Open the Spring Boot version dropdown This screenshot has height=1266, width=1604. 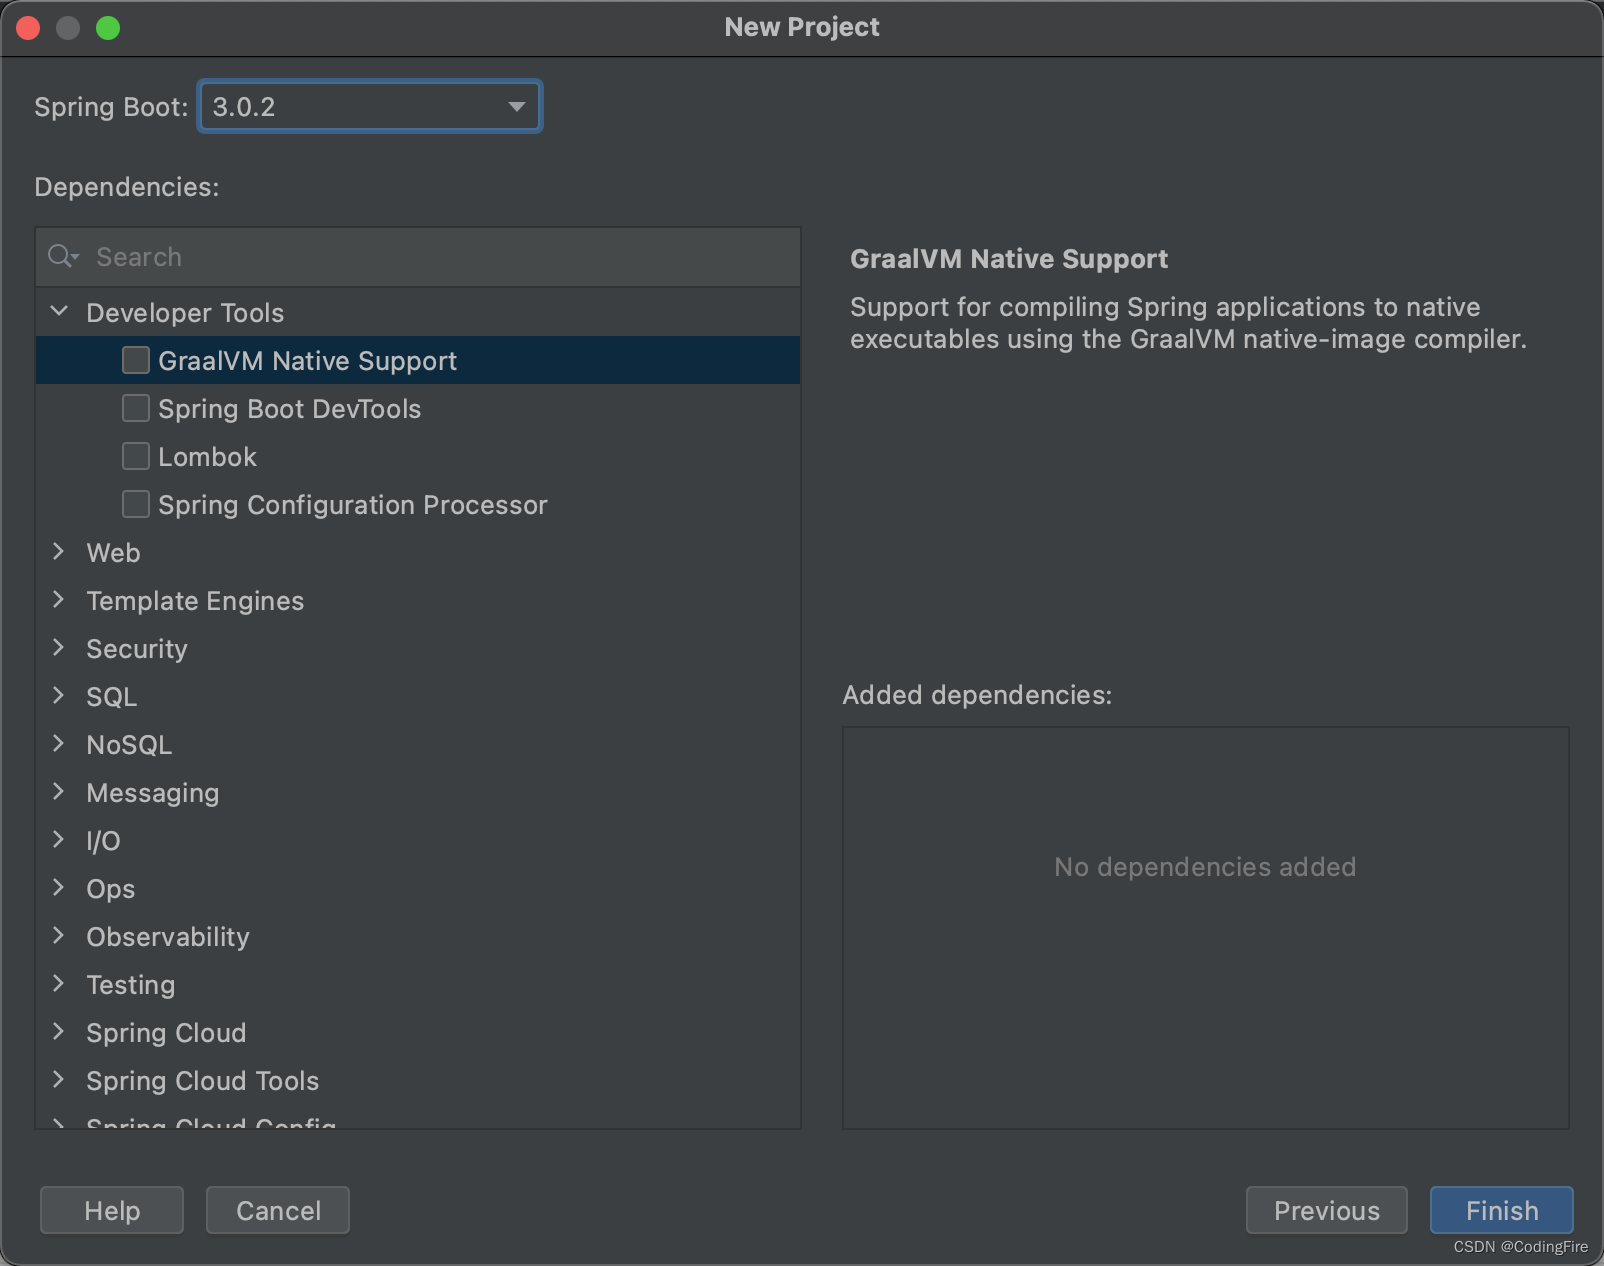coord(370,106)
